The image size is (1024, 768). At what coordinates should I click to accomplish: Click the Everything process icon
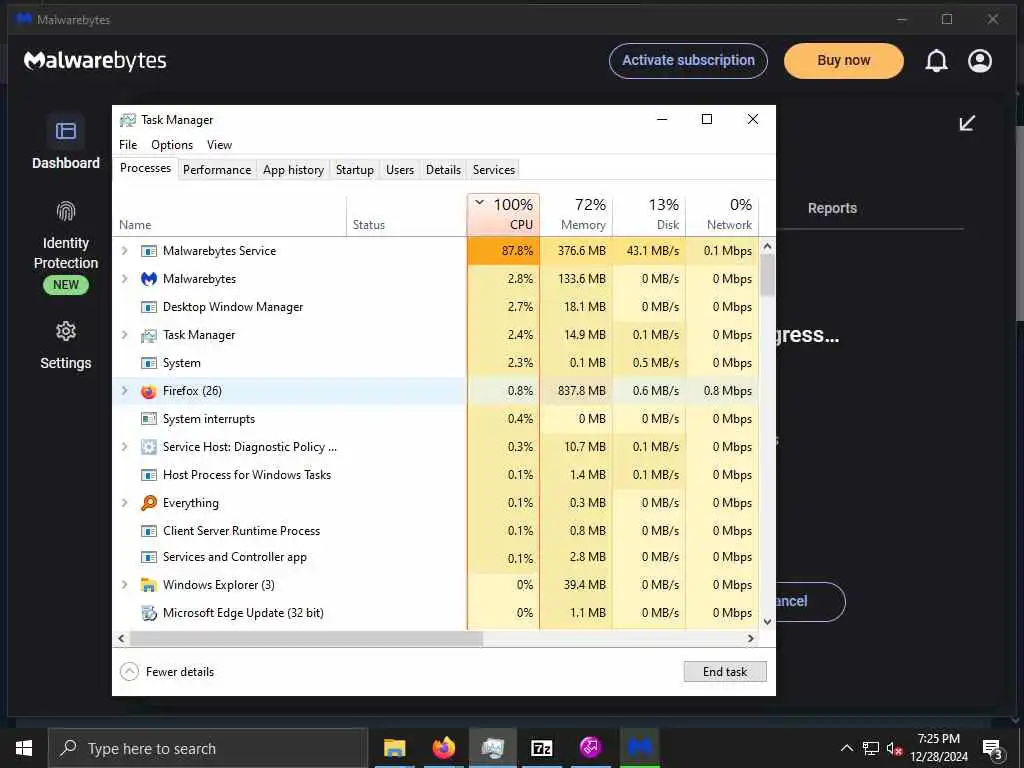tap(149, 503)
